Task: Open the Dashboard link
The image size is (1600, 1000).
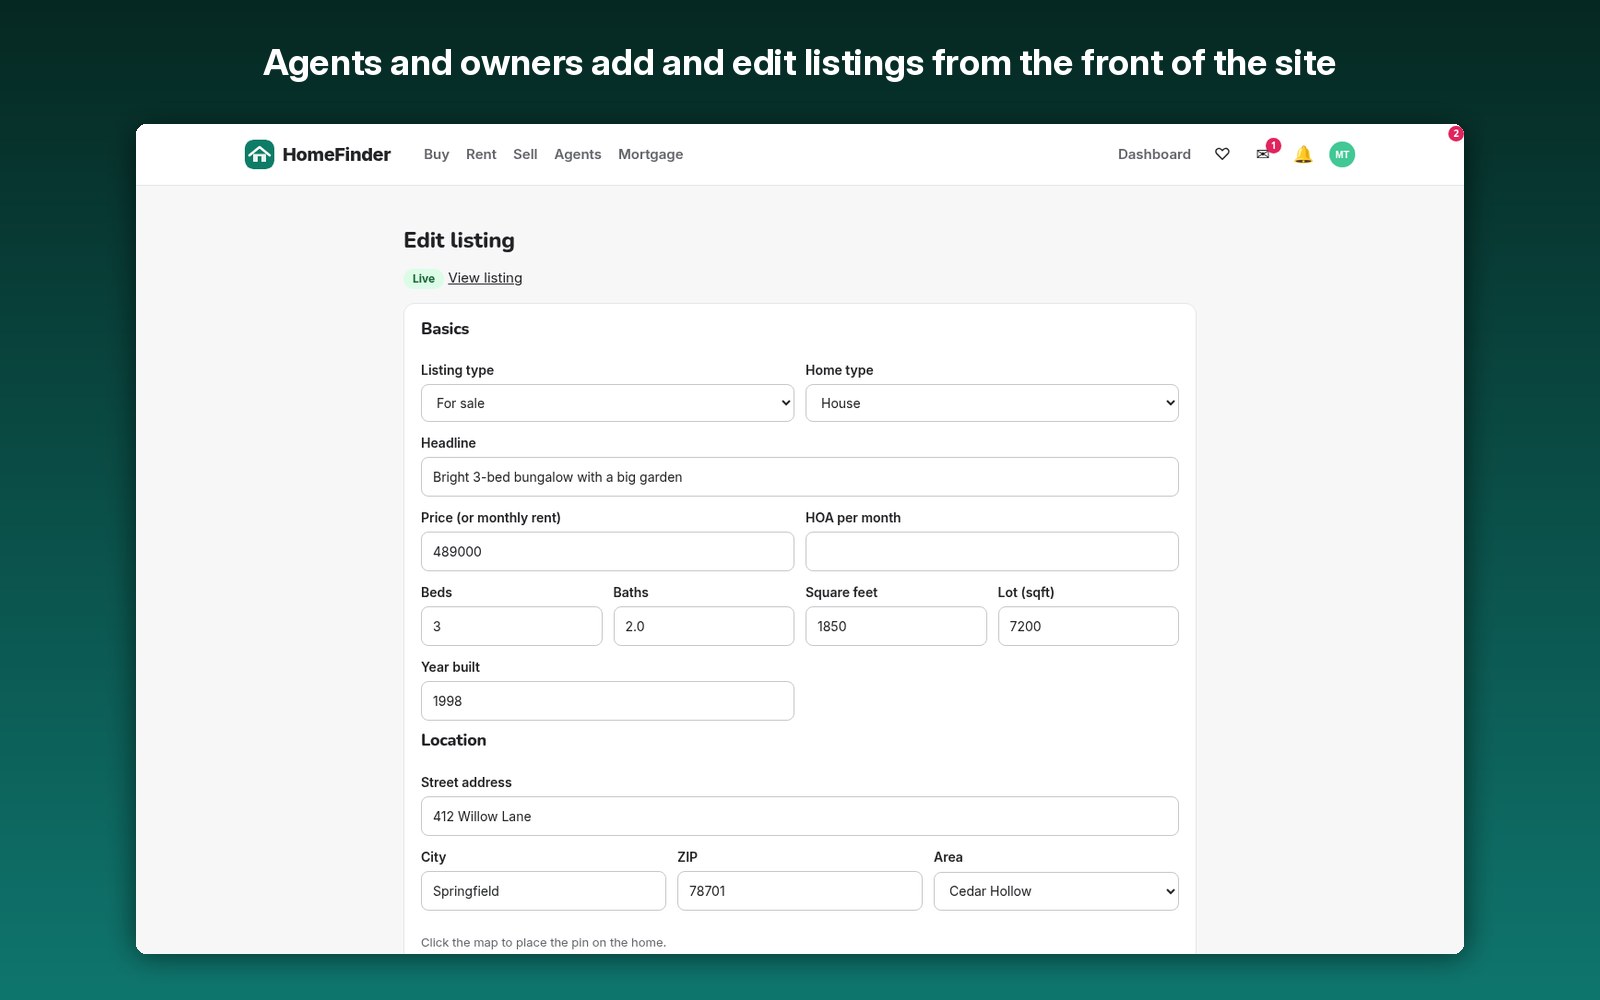Action: pos(1154,154)
